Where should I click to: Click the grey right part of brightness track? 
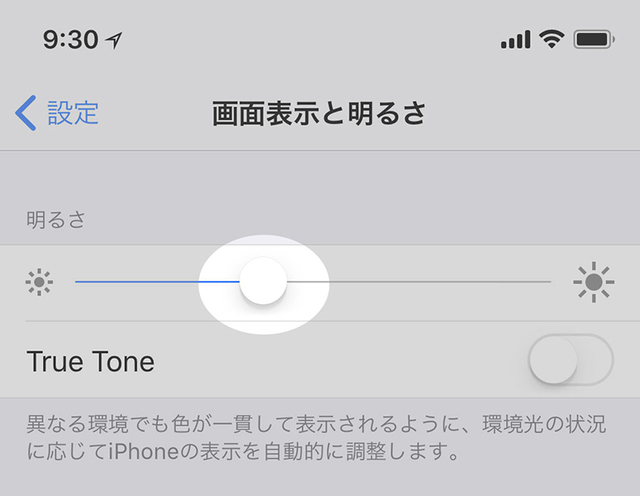pos(419,282)
